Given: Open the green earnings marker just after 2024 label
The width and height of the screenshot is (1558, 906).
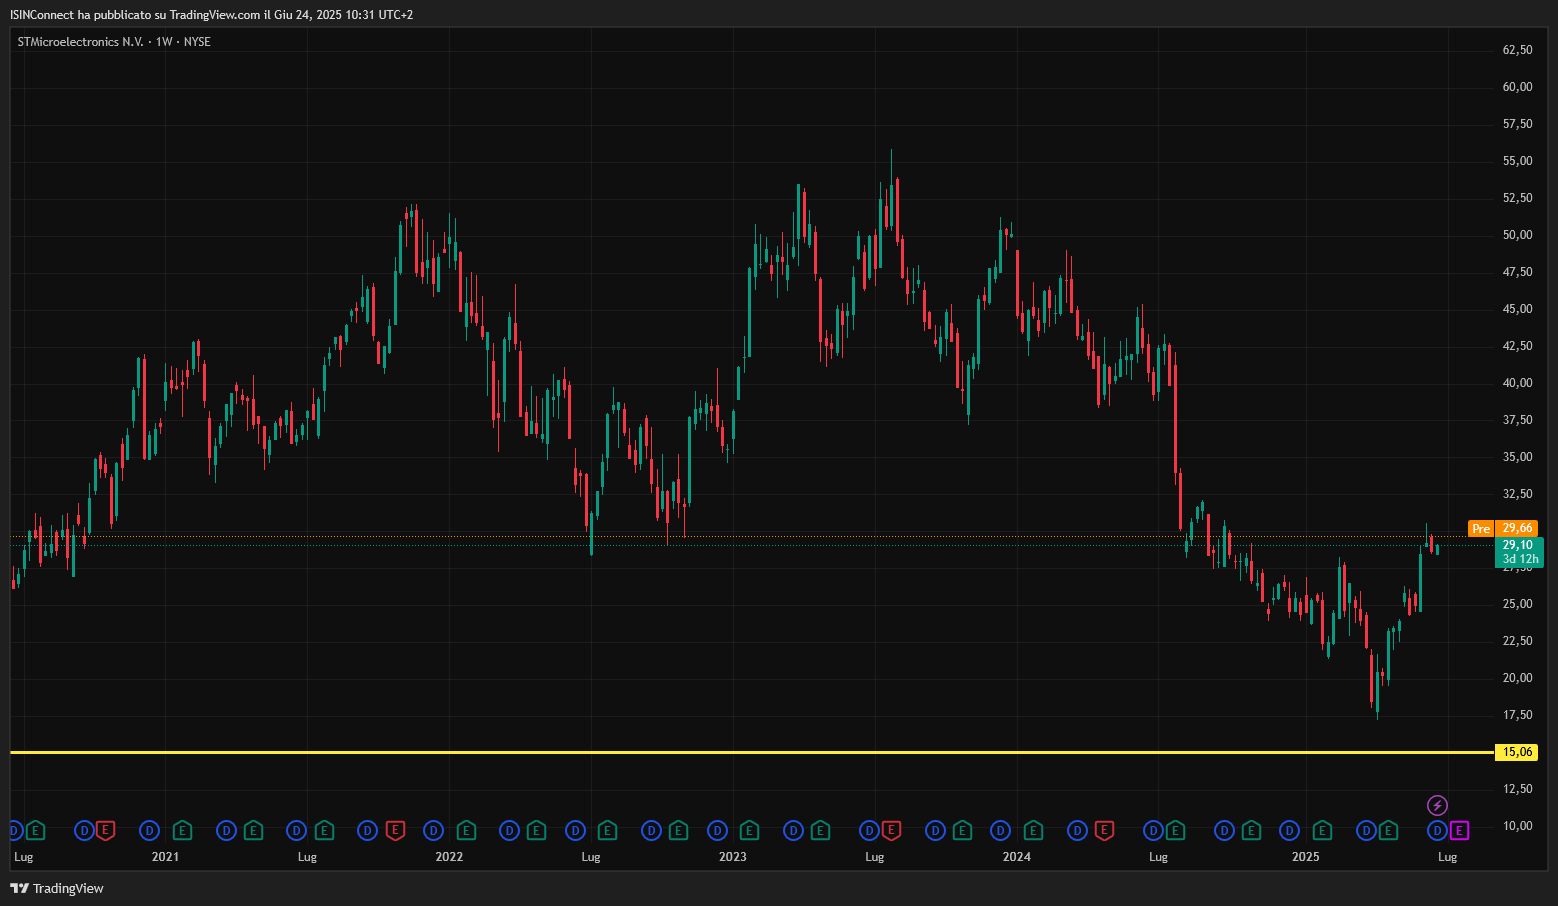Looking at the screenshot, I should [x=1033, y=830].
